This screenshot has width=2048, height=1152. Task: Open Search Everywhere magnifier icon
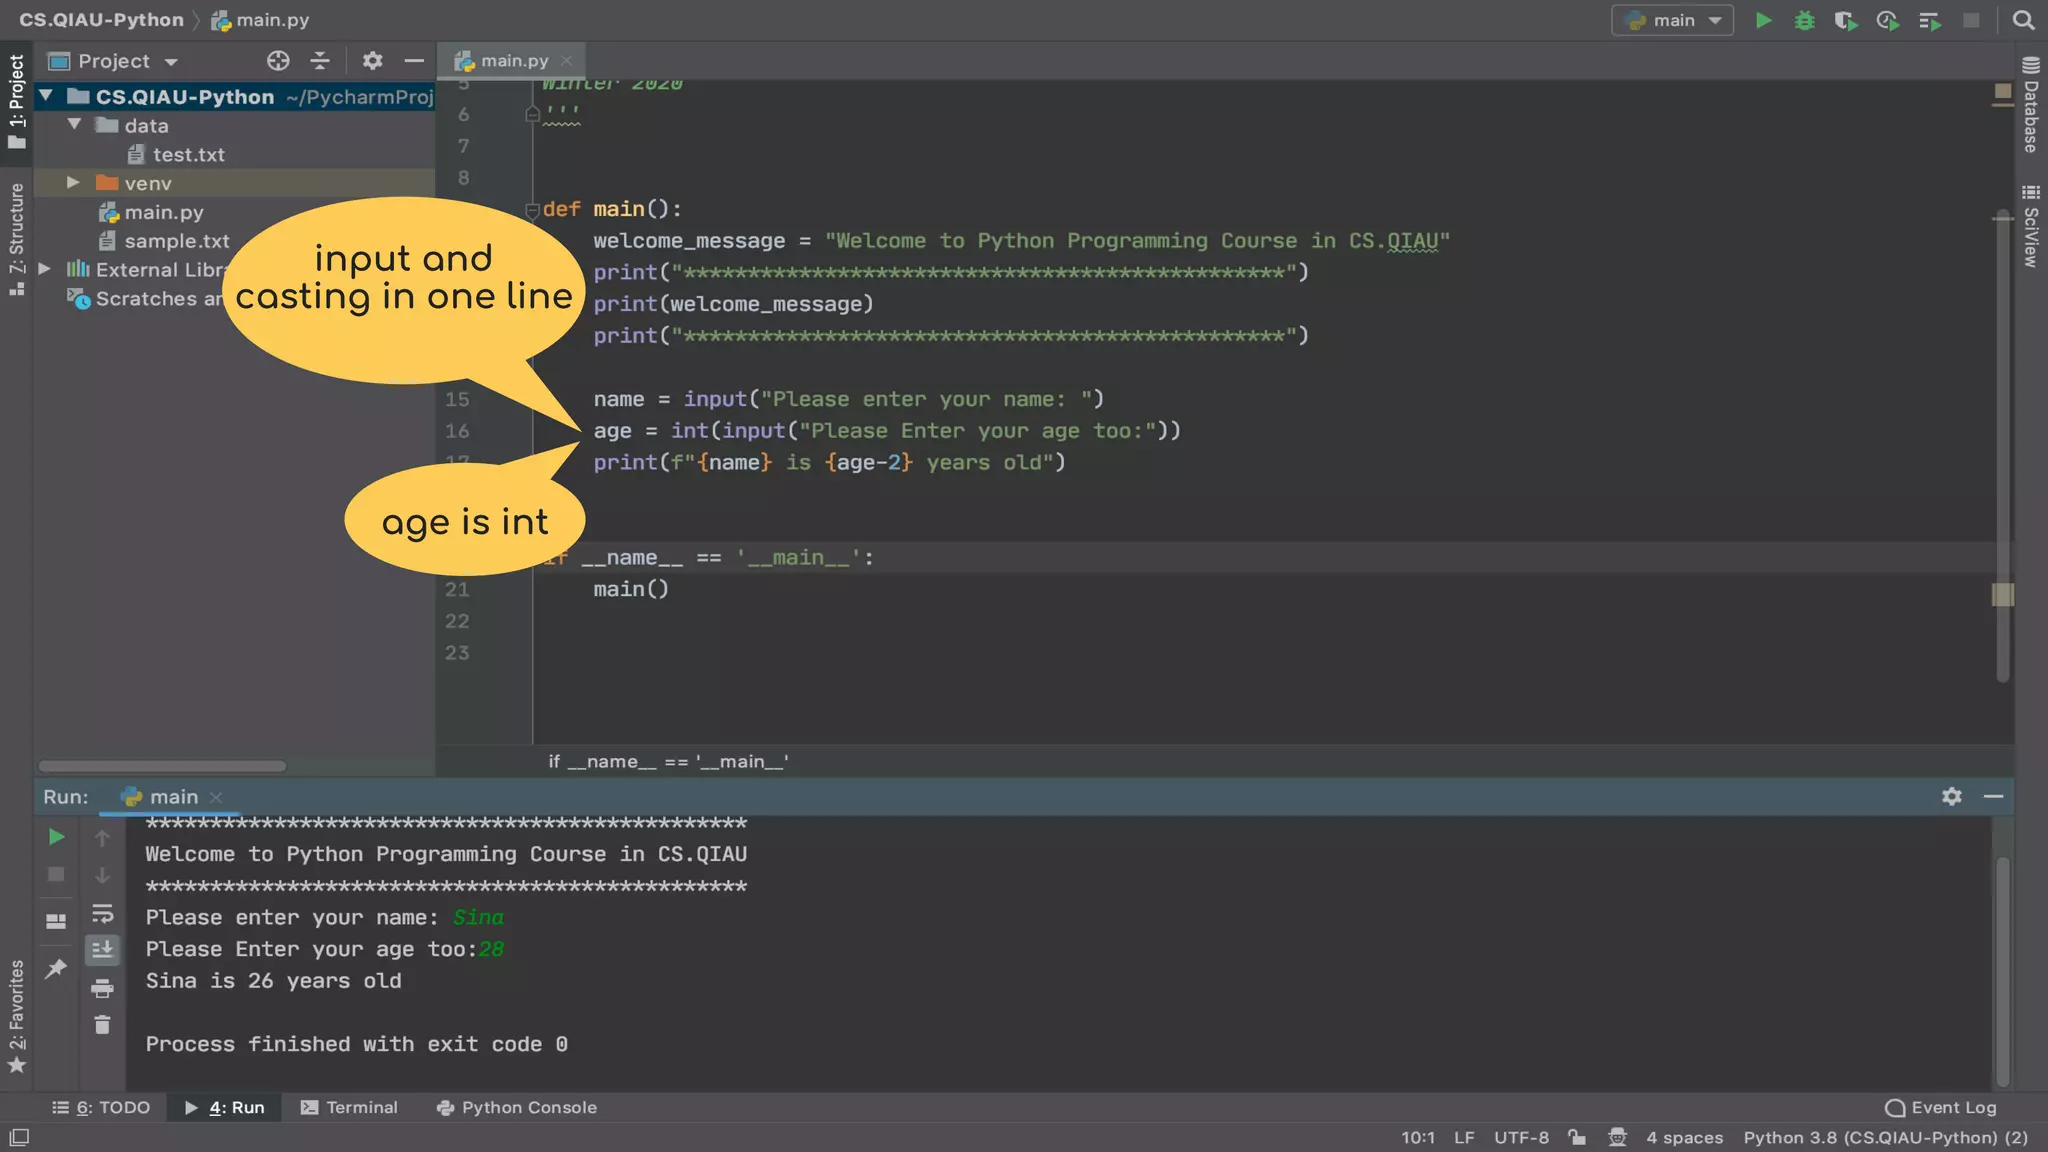point(2023,20)
